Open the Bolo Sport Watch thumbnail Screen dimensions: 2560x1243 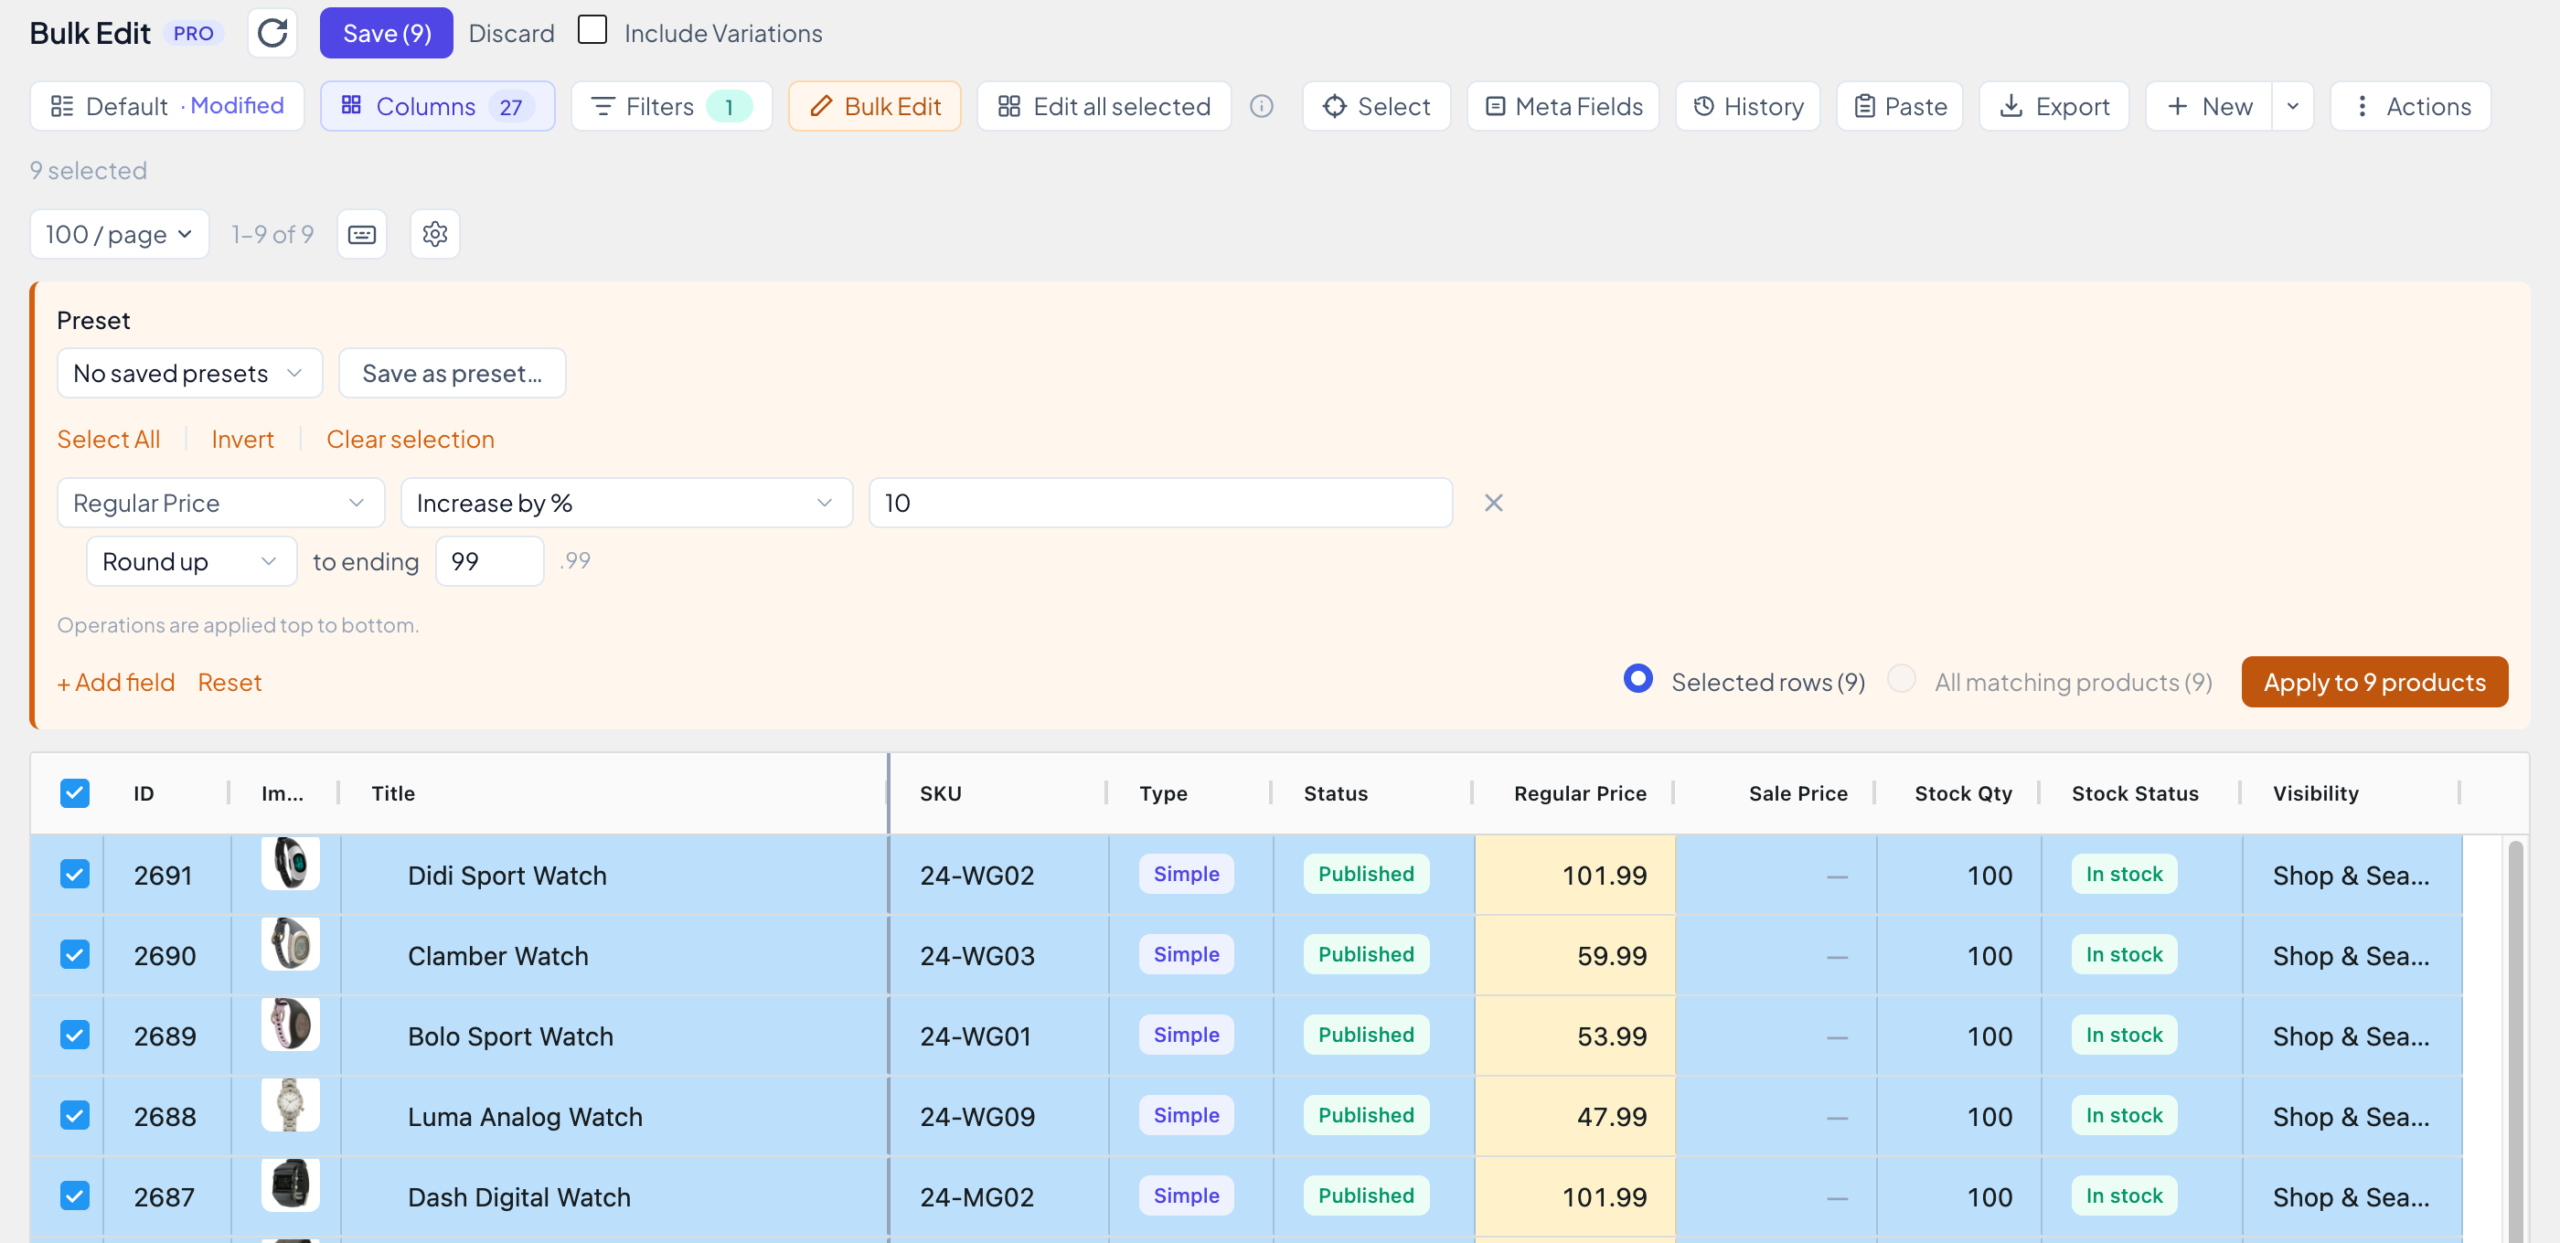pos(290,1023)
